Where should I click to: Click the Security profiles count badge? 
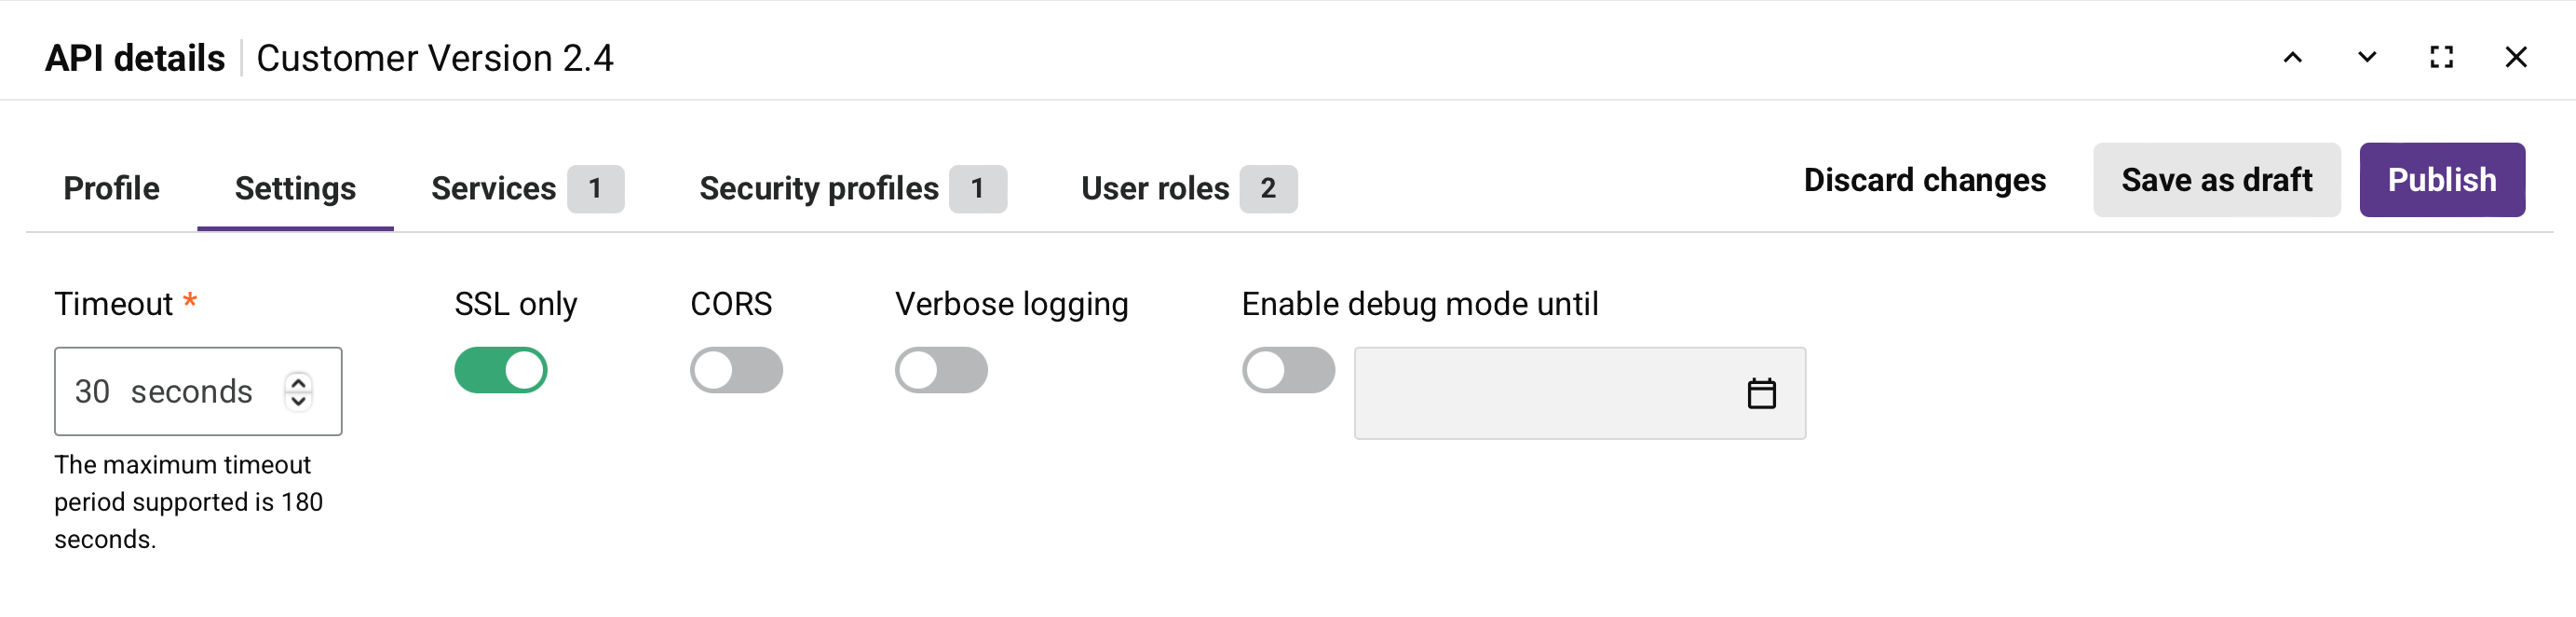coord(978,188)
